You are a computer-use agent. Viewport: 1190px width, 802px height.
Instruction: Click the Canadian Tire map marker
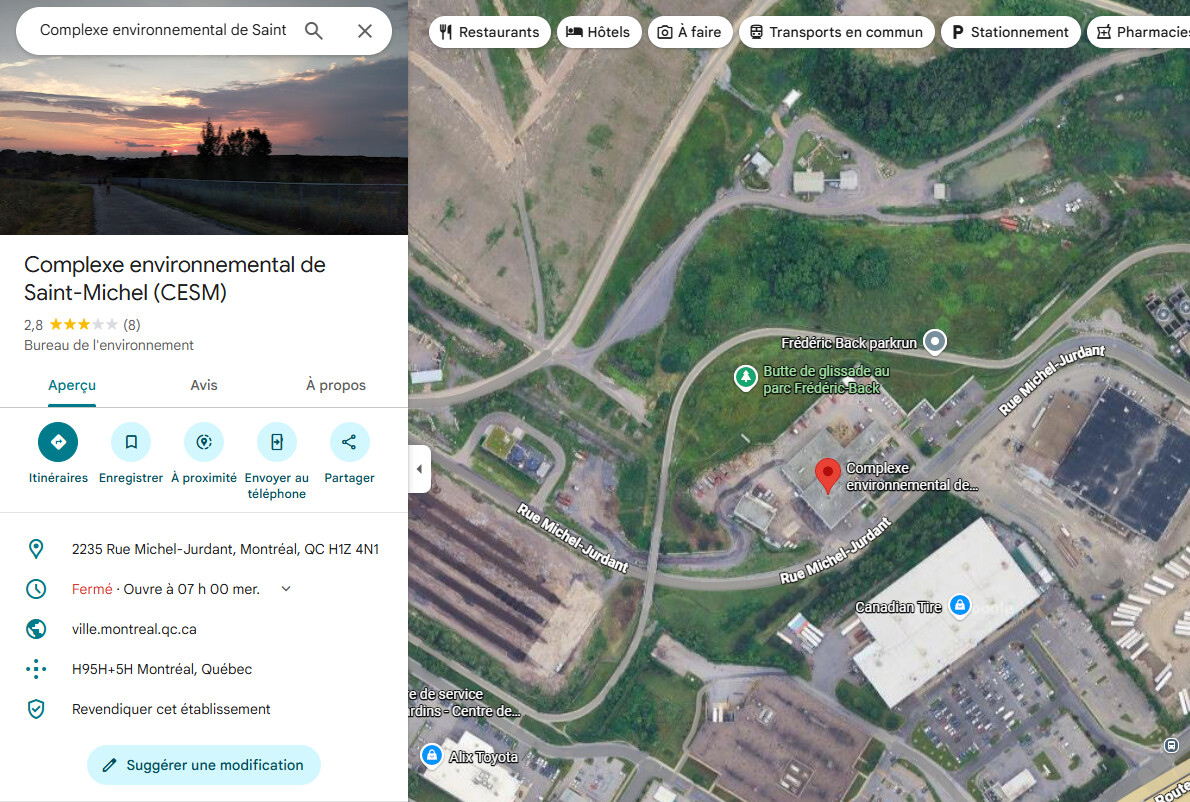click(960, 605)
